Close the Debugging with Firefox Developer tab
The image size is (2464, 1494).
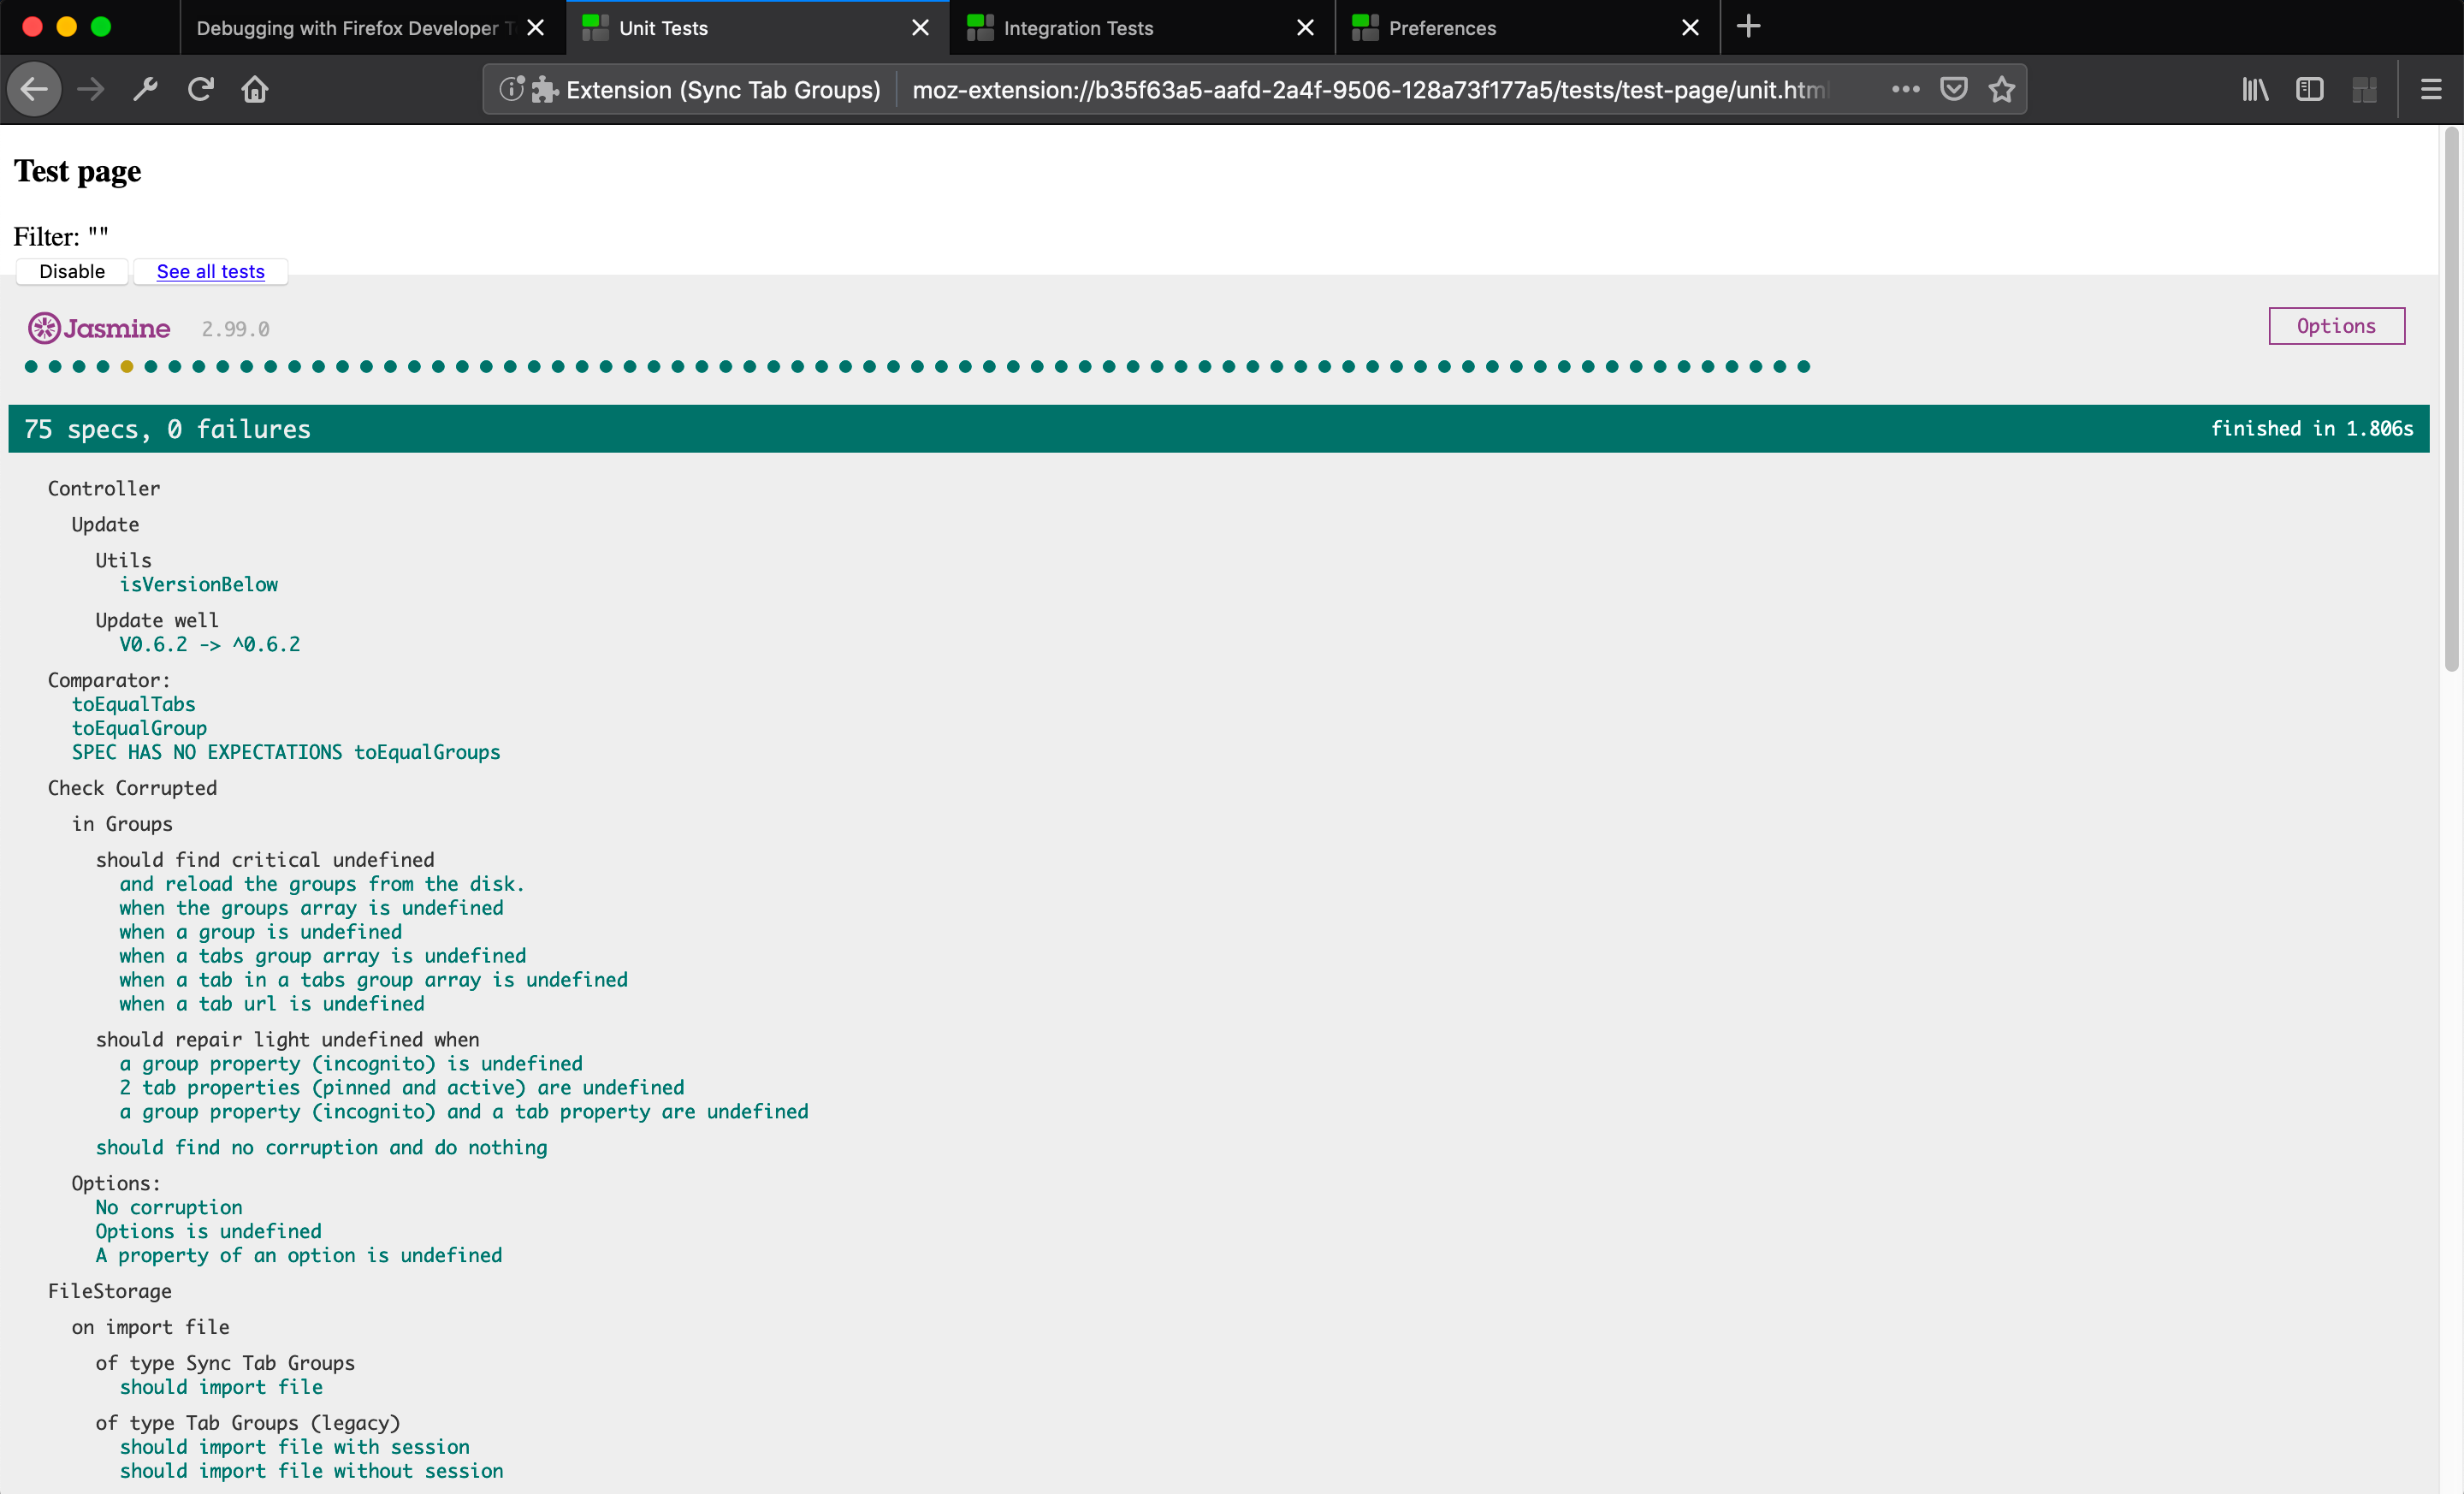[536, 28]
